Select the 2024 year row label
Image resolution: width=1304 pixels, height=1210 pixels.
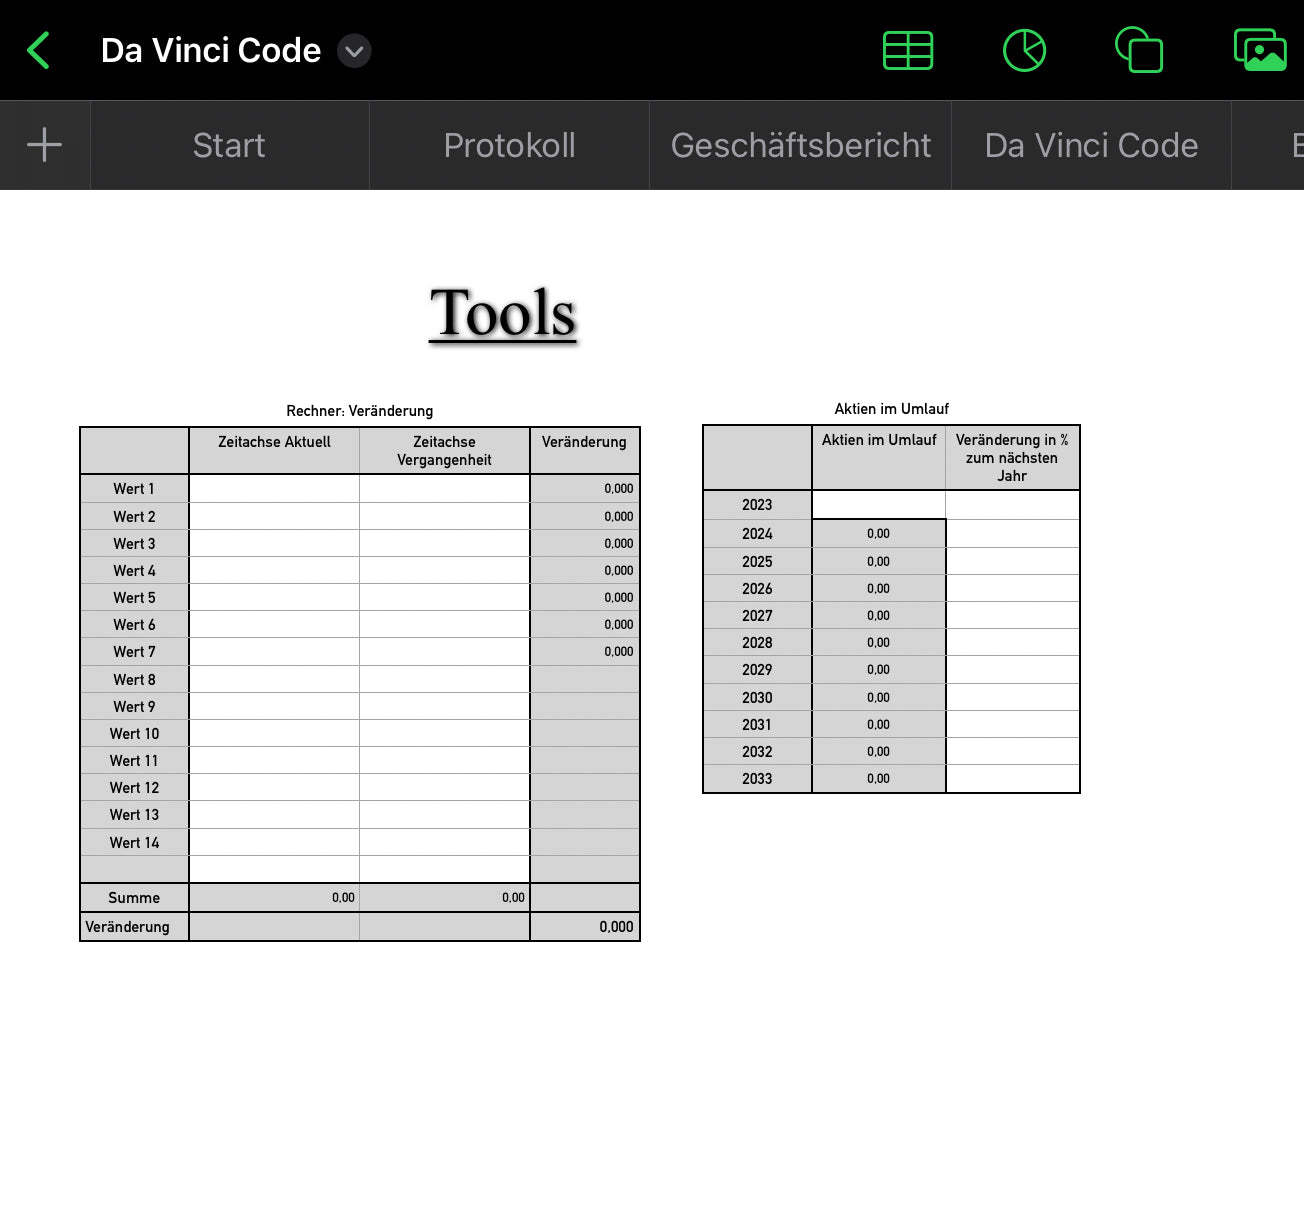click(x=757, y=534)
